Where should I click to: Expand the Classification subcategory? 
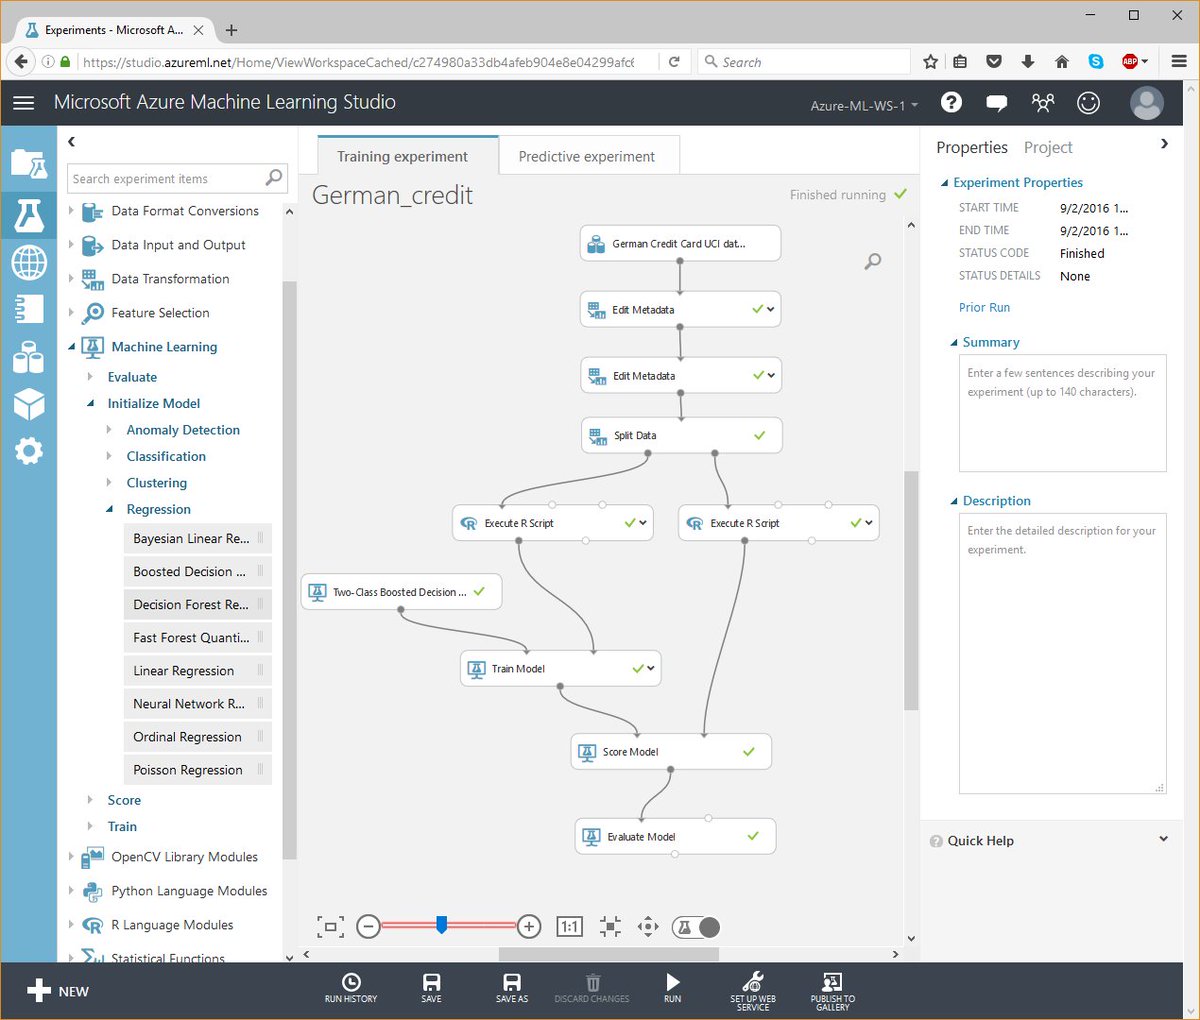110,456
